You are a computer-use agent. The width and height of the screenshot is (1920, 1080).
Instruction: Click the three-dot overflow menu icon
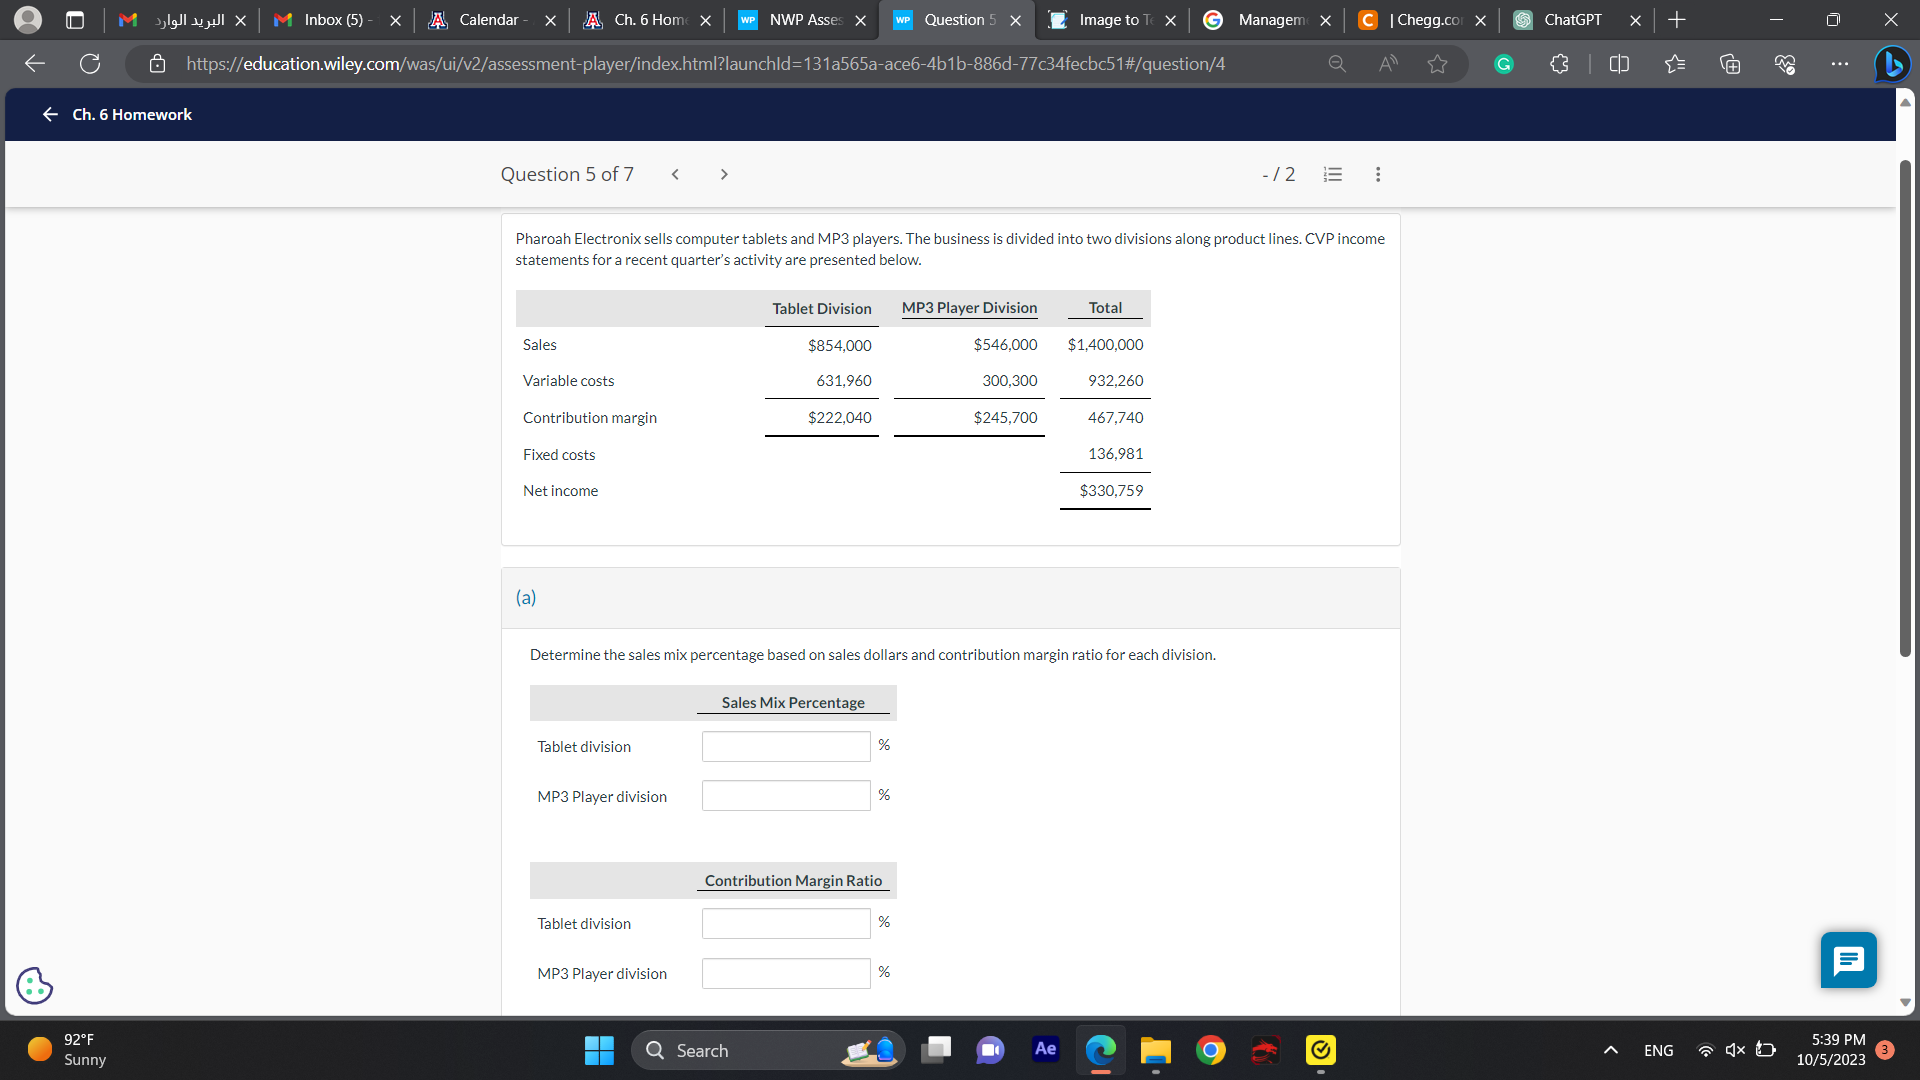point(1377,173)
